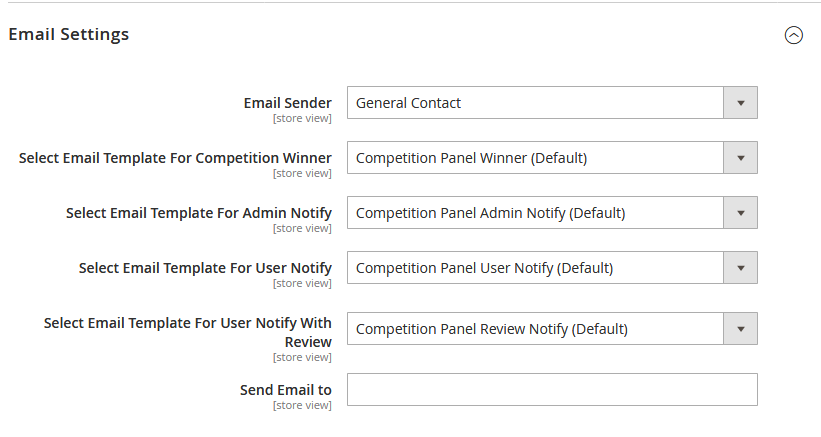This screenshot has width=821, height=437.
Task: Open the dropdown showing General Contact text
Action: click(x=535, y=103)
